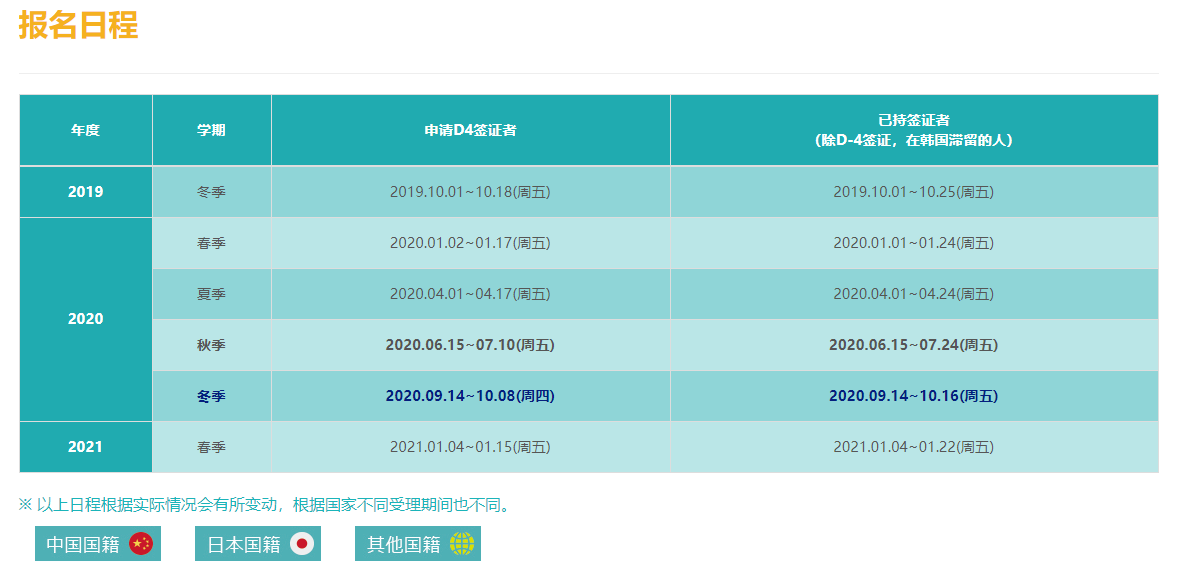Click the 报名日程 page heading
Image resolution: width=1180 pixels, height=562 pixels.
point(78,26)
